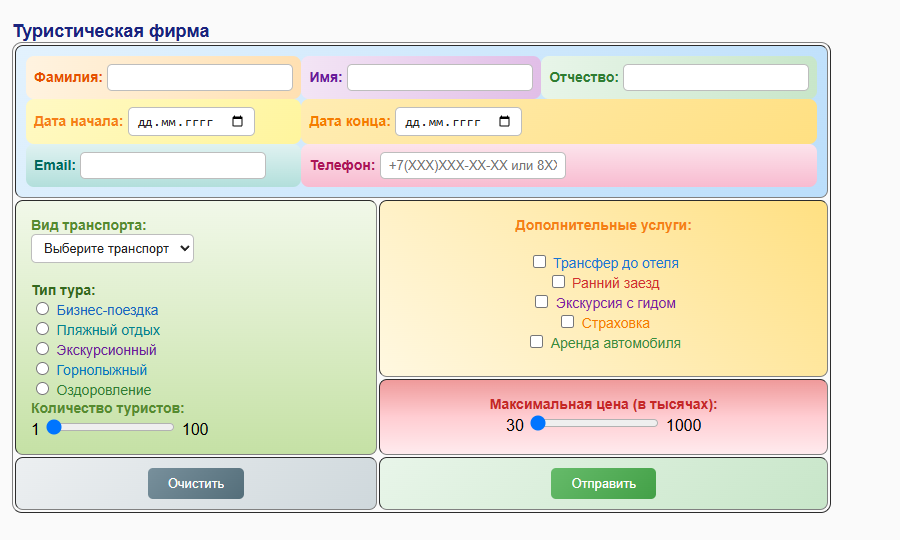Select Бизнес-поездка tour type

[x=43, y=309]
